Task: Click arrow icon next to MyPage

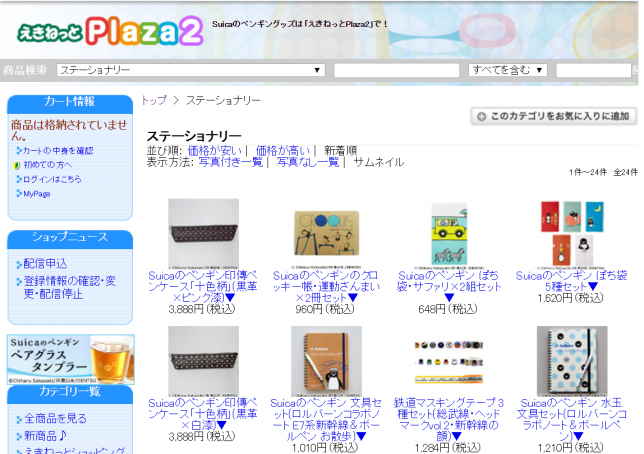Action: 19,194
